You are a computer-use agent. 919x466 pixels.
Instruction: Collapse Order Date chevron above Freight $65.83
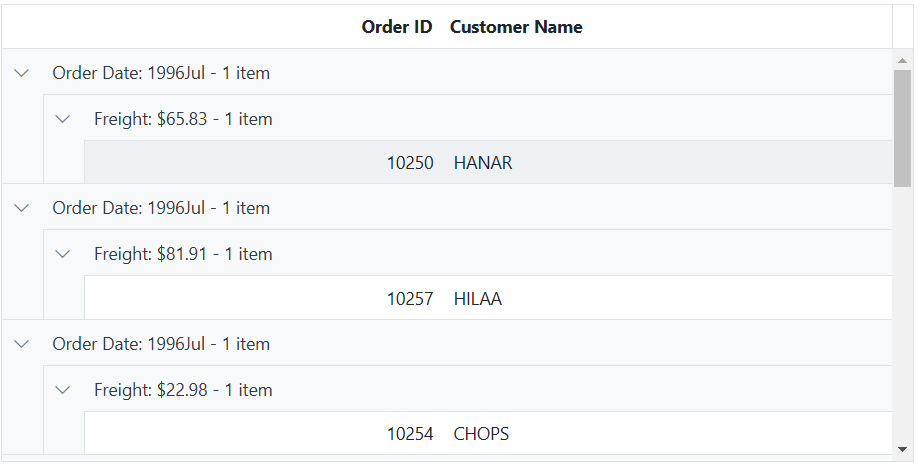(22, 73)
